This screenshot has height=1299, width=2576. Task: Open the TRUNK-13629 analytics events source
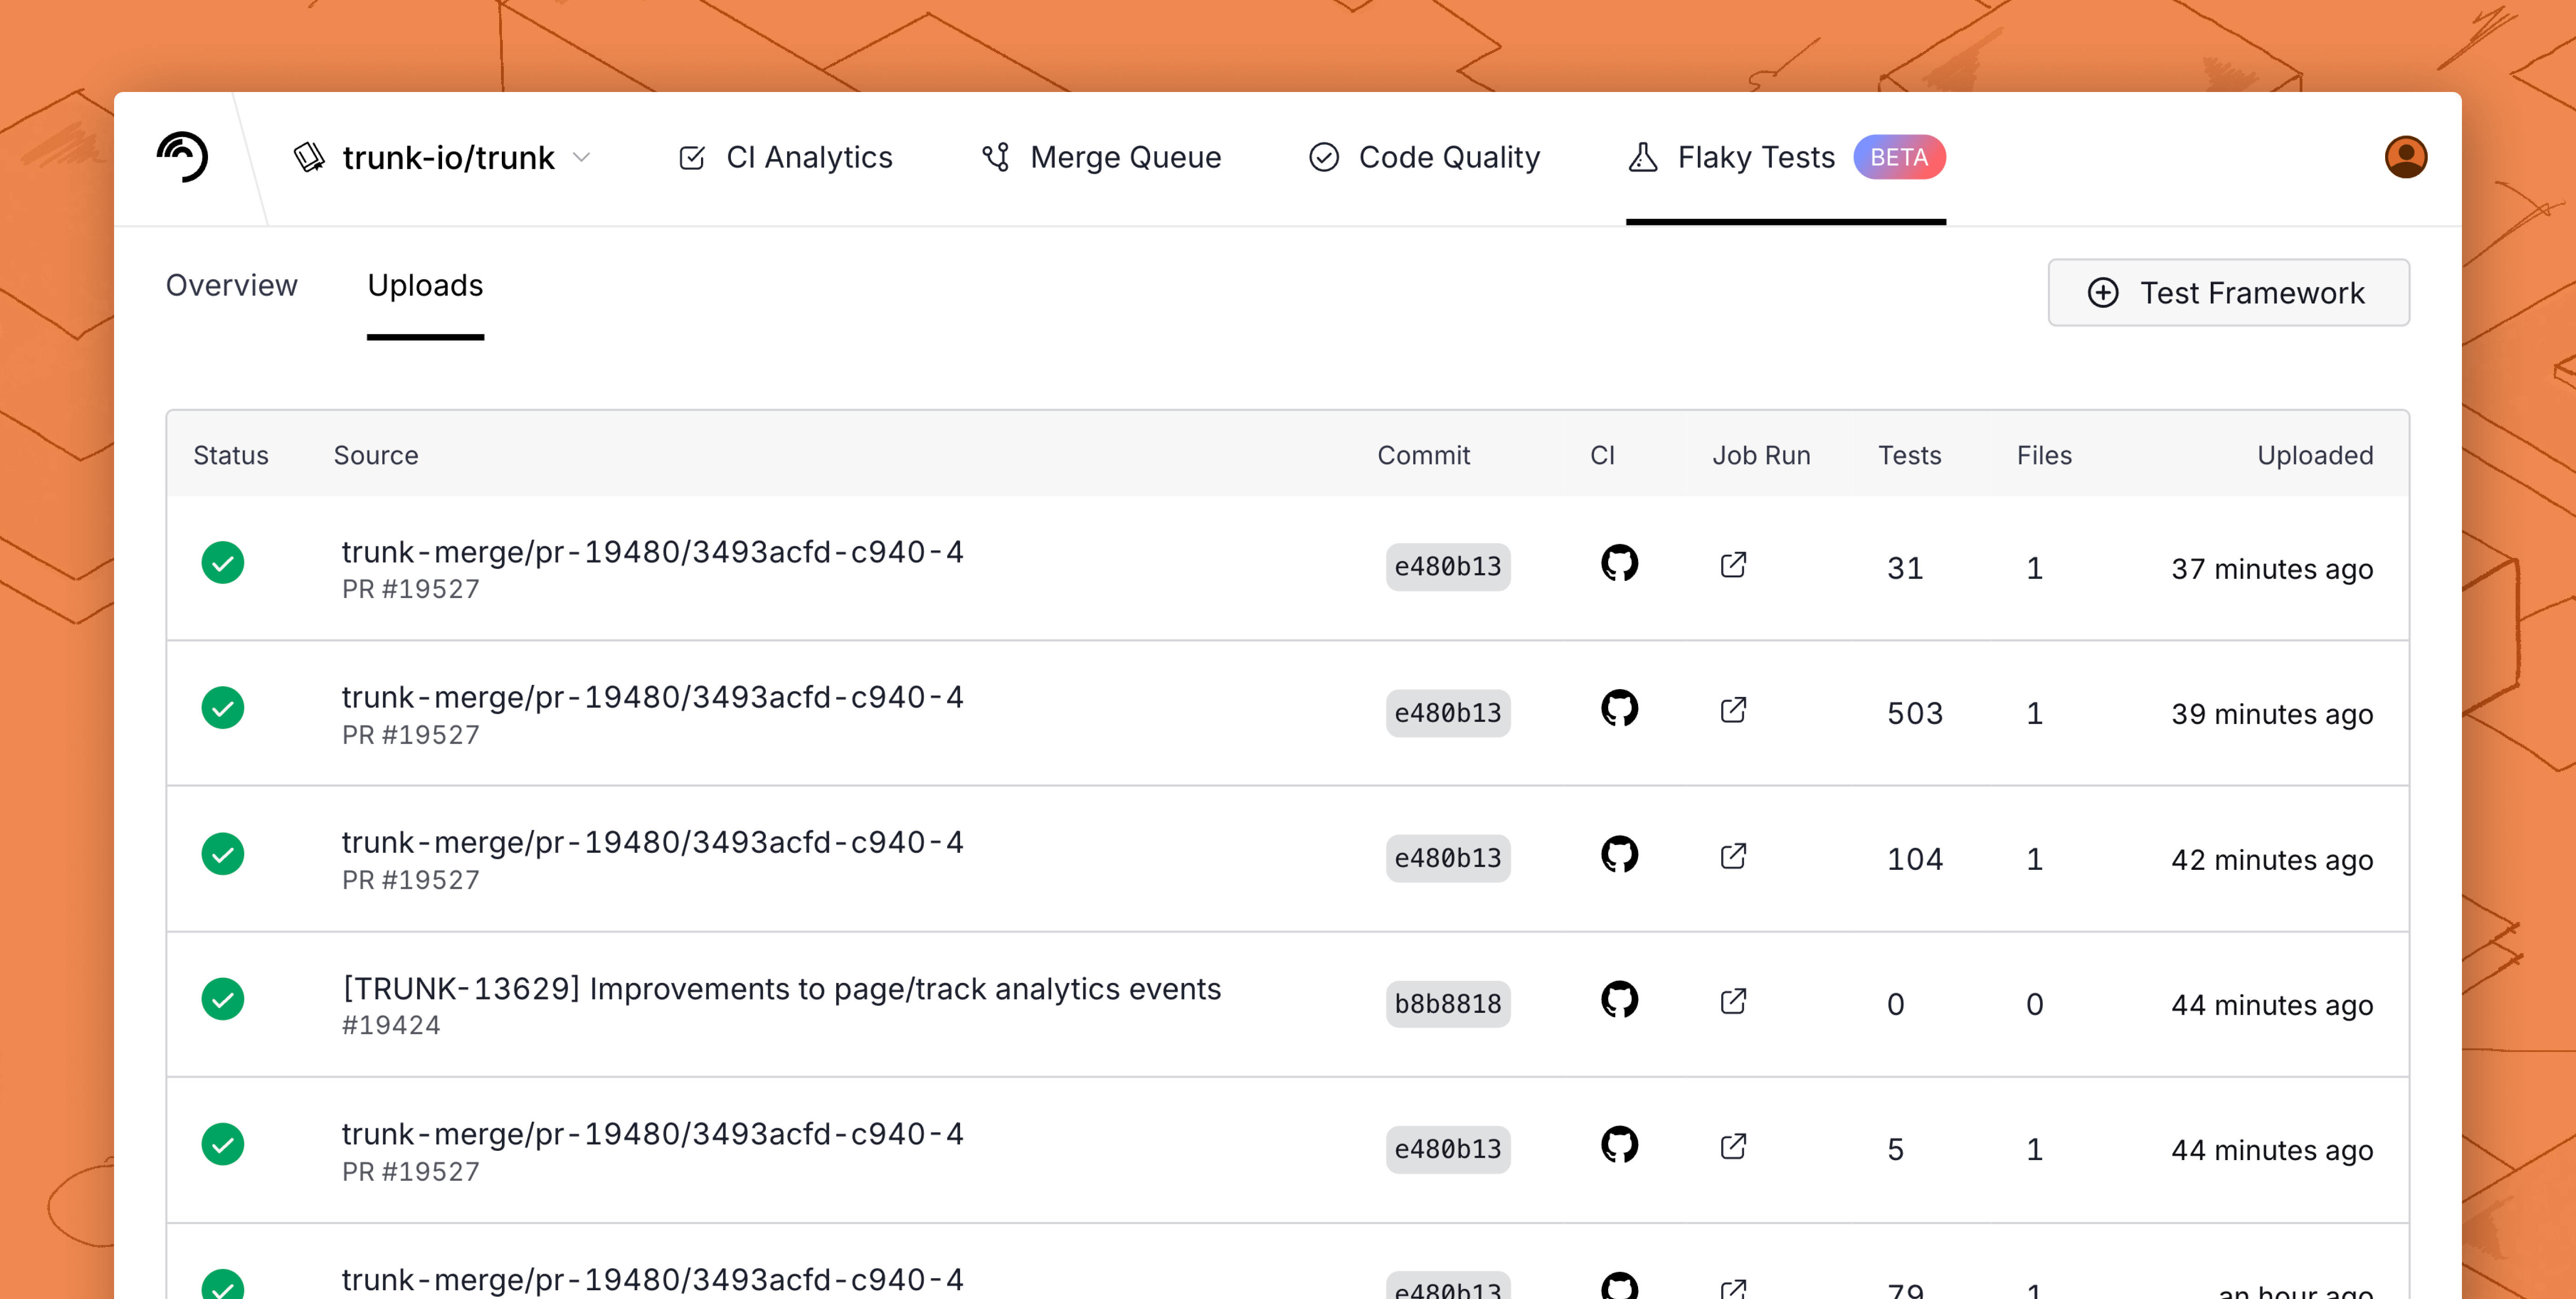[x=782, y=989]
